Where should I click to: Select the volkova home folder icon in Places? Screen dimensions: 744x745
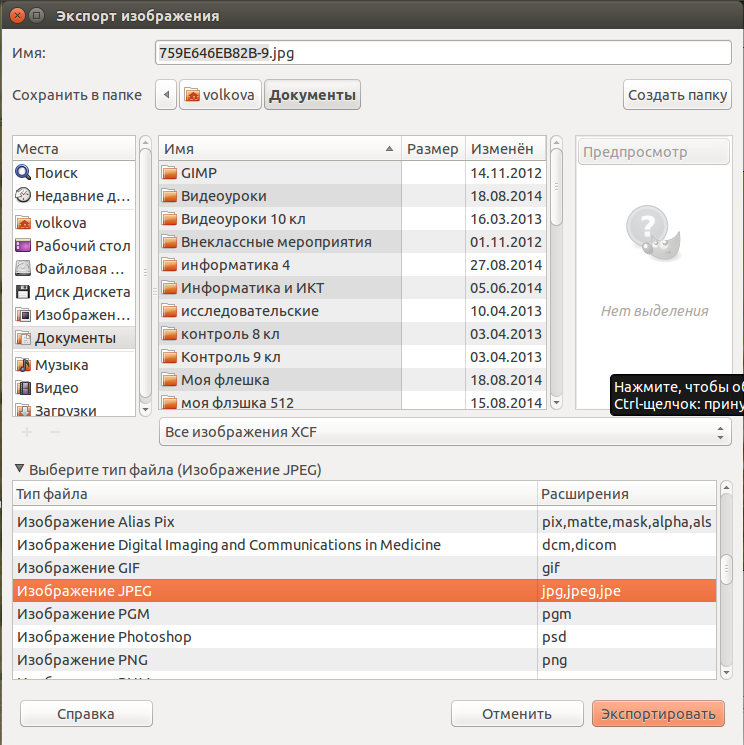[x=23, y=223]
